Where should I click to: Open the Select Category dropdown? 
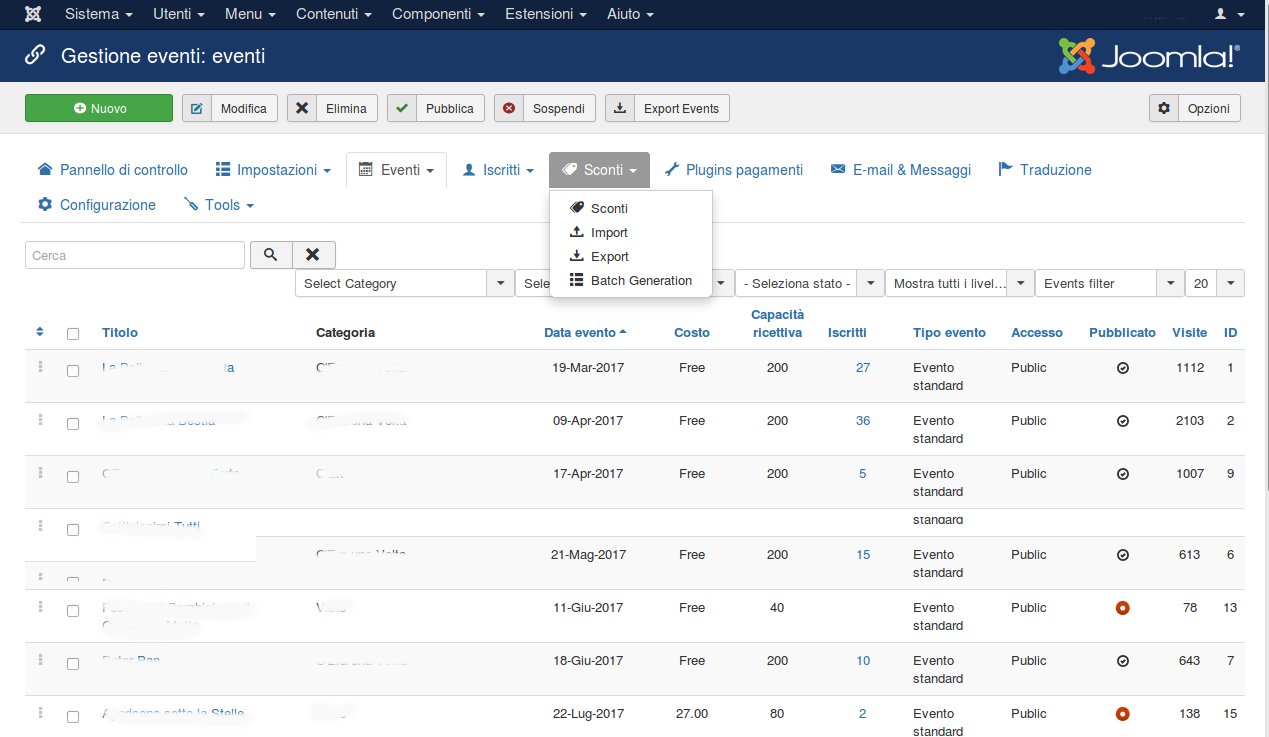404,284
